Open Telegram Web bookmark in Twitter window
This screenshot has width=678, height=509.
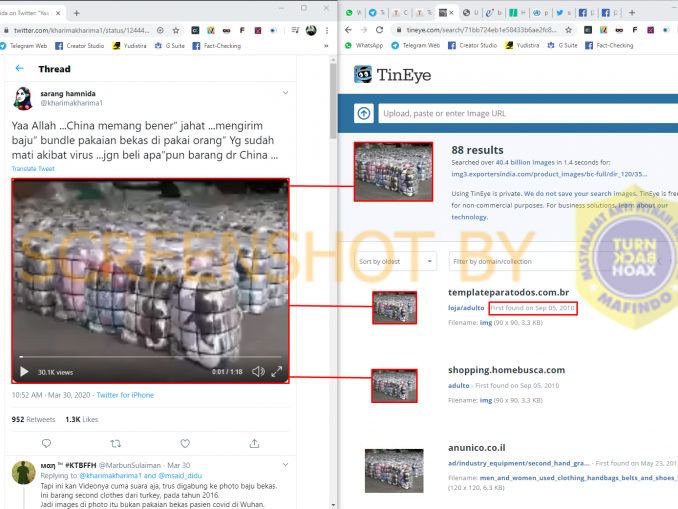coord(24,46)
